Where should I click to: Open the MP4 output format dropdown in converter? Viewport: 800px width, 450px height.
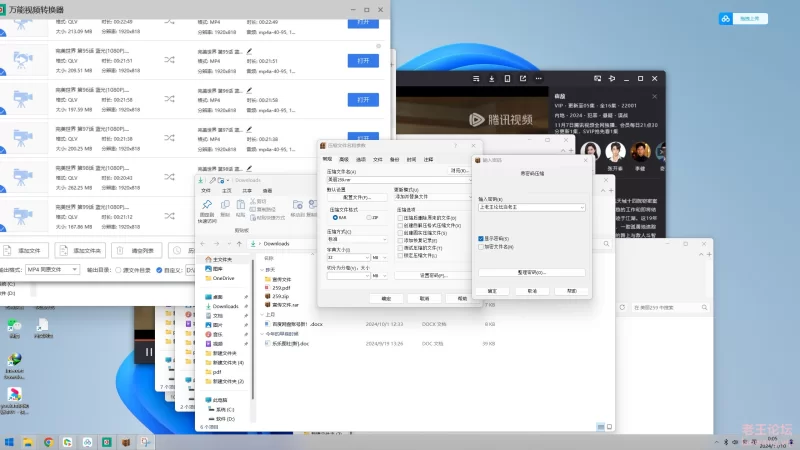(x=53, y=269)
